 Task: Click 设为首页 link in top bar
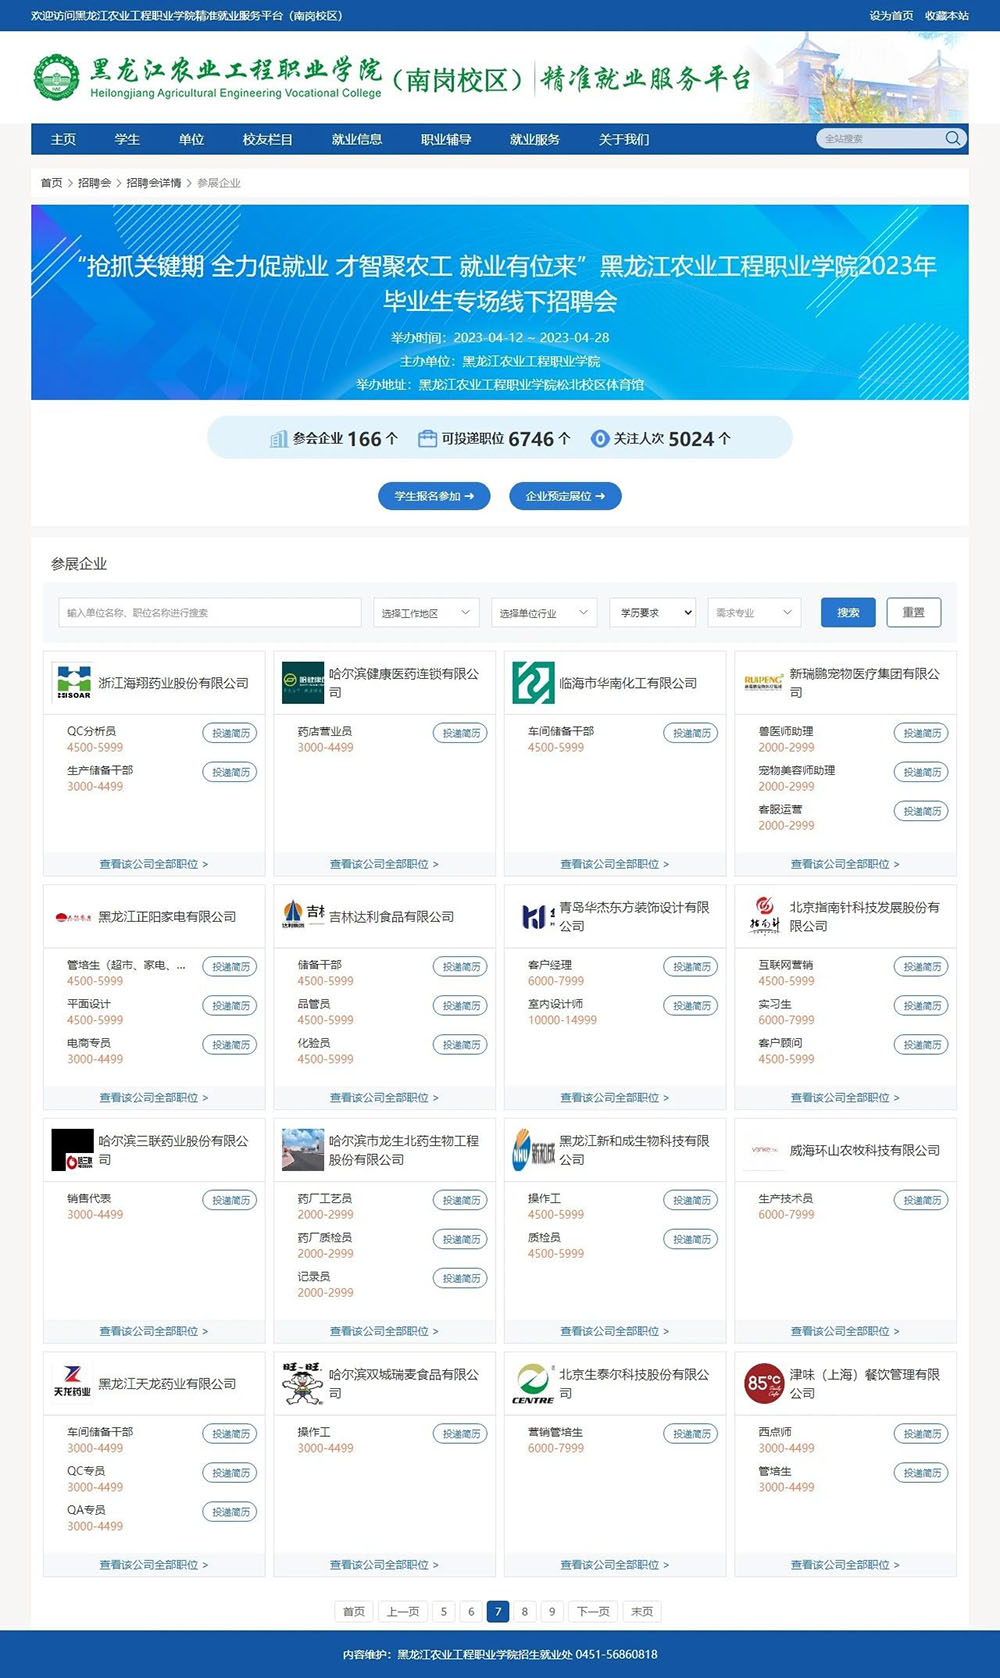click(x=891, y=16)
